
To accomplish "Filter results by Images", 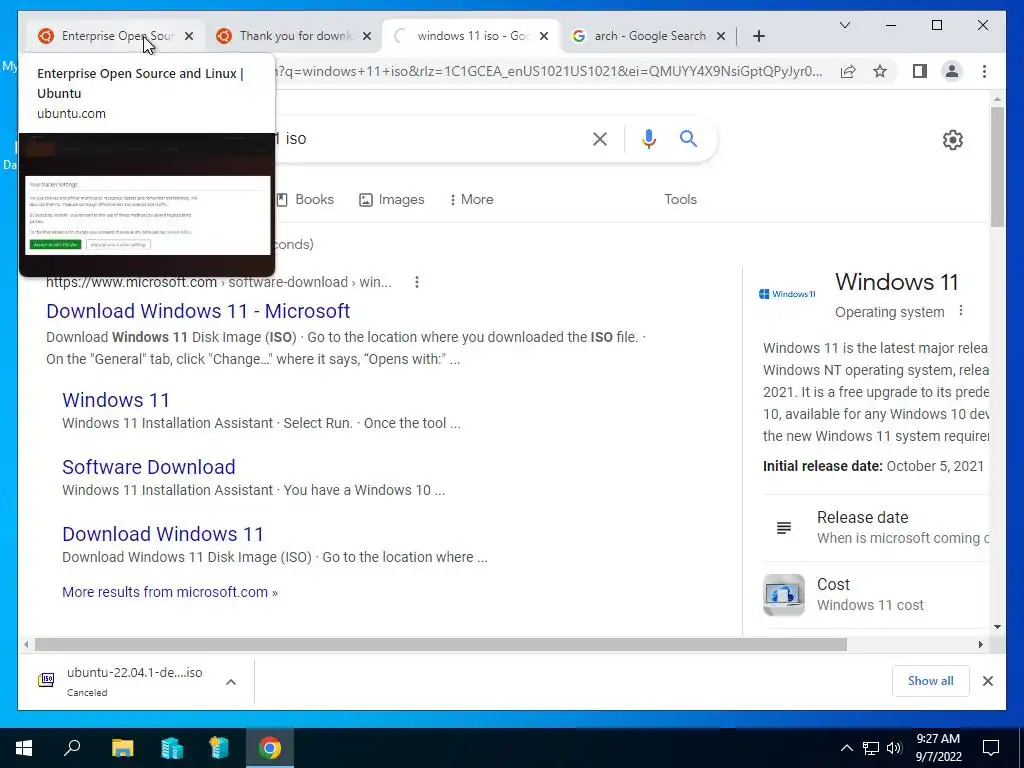I will click(x=392, y=200).
